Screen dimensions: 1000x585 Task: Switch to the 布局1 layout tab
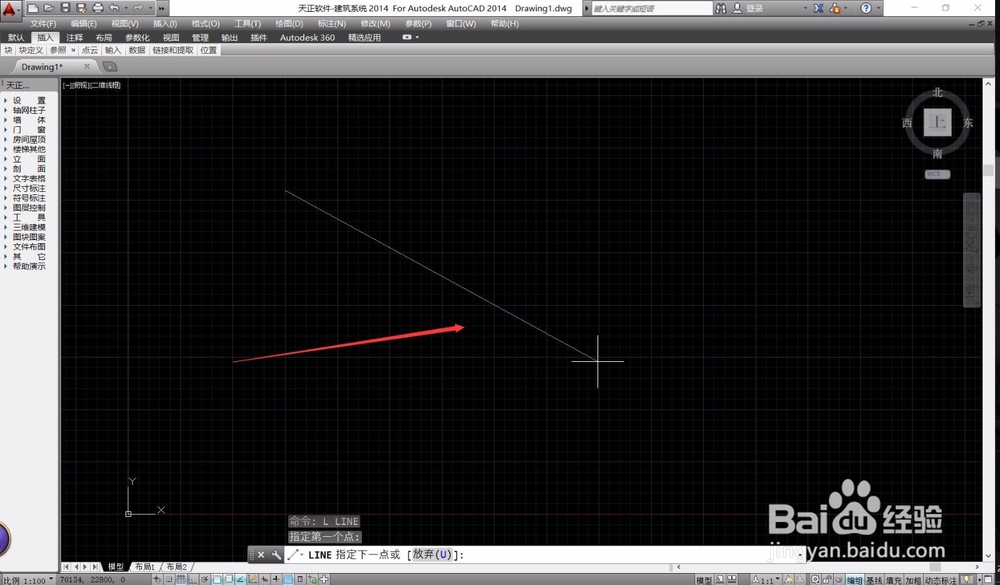pyautogui.click(x=145, y=566)
